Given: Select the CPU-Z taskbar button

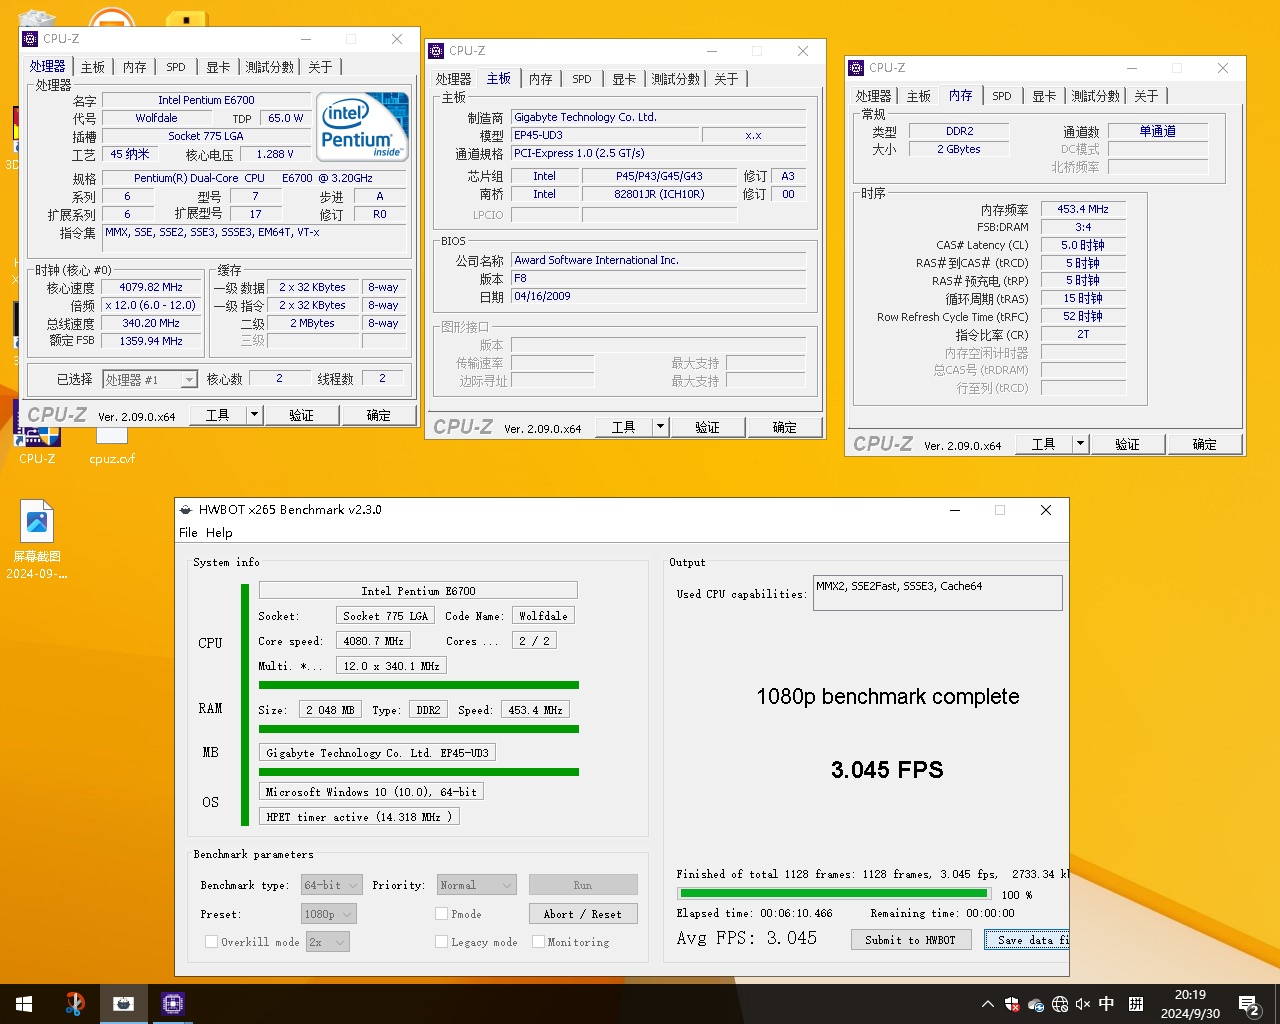Looking at the screenshot, I should (x=173, y=1004).
